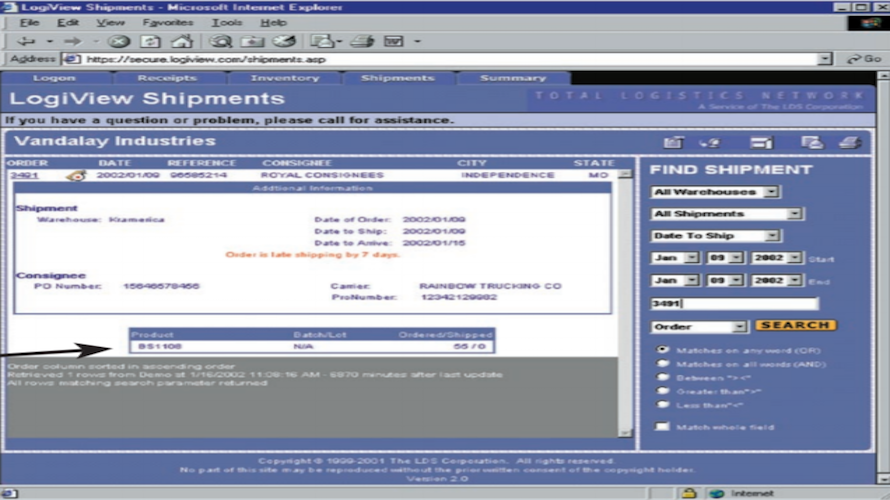Click first export icon in Vandalay header
Image resolution: width=890 pixels, height=500 pixels.
click(x=673, y=142)
